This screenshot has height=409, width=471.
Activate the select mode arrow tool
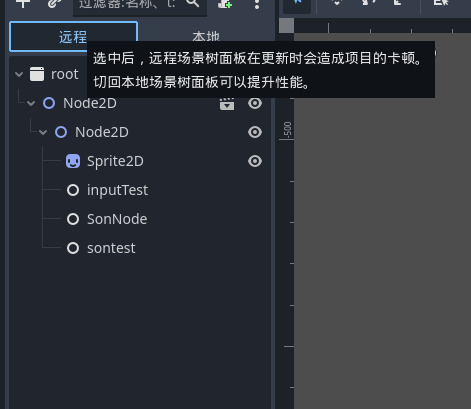(297, 3)
